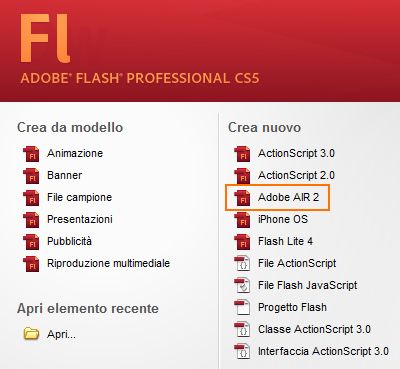Image resolution: width=400 pixels, height=369 pixels.
Task: Click the Fl icon beside ActionScript 2.0
Action: pyautogui.click(x=242, y=176)
